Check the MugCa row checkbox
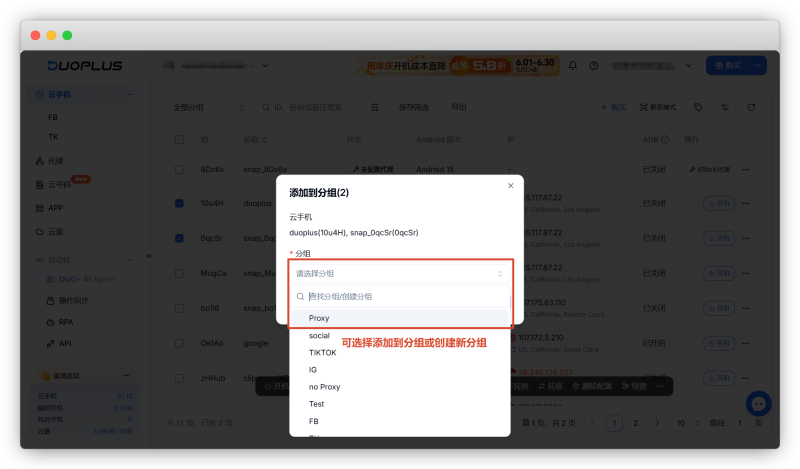The width and height of the screenshot is (800, 469). 179,273
